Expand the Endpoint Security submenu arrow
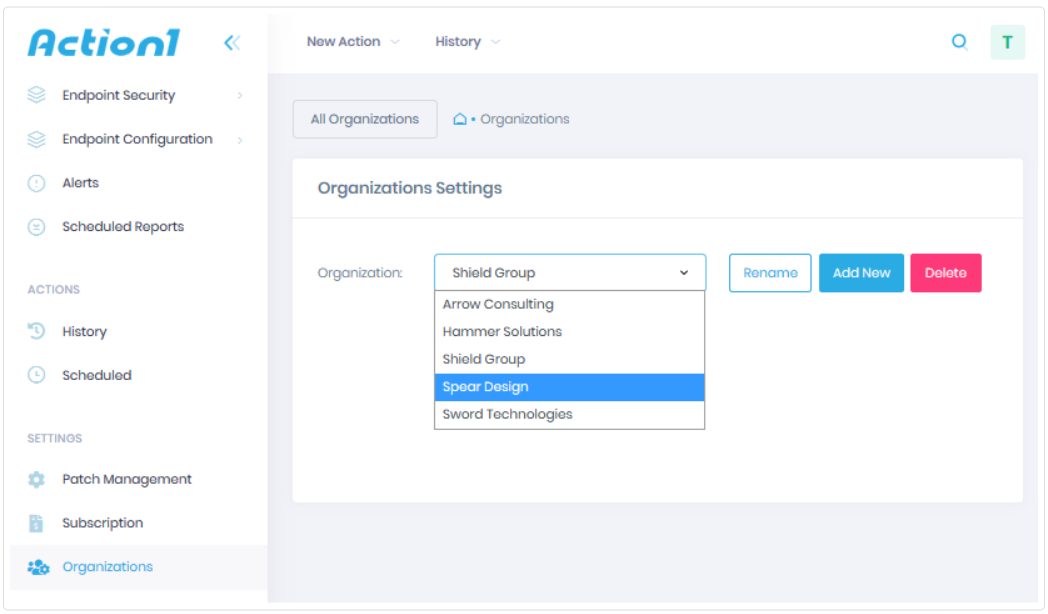The image size is (1048, 614). pyautogui.click(x=240, y=96)
